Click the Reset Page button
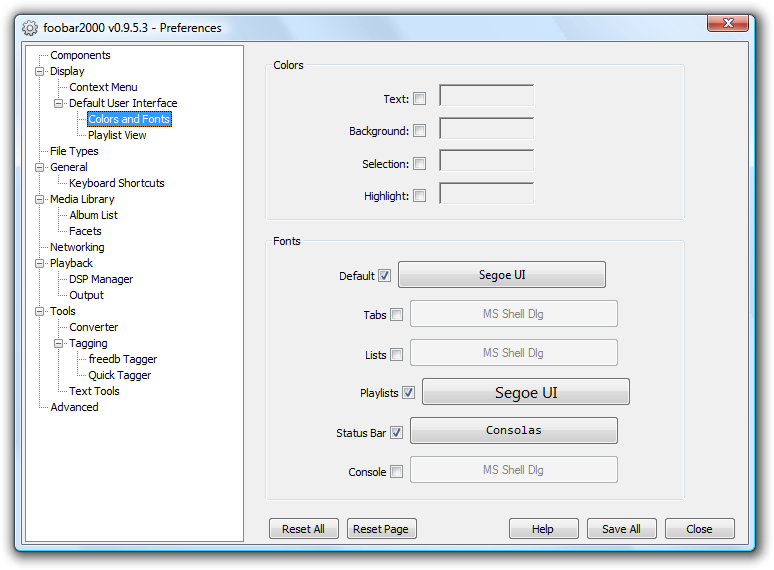 point(382,529)
